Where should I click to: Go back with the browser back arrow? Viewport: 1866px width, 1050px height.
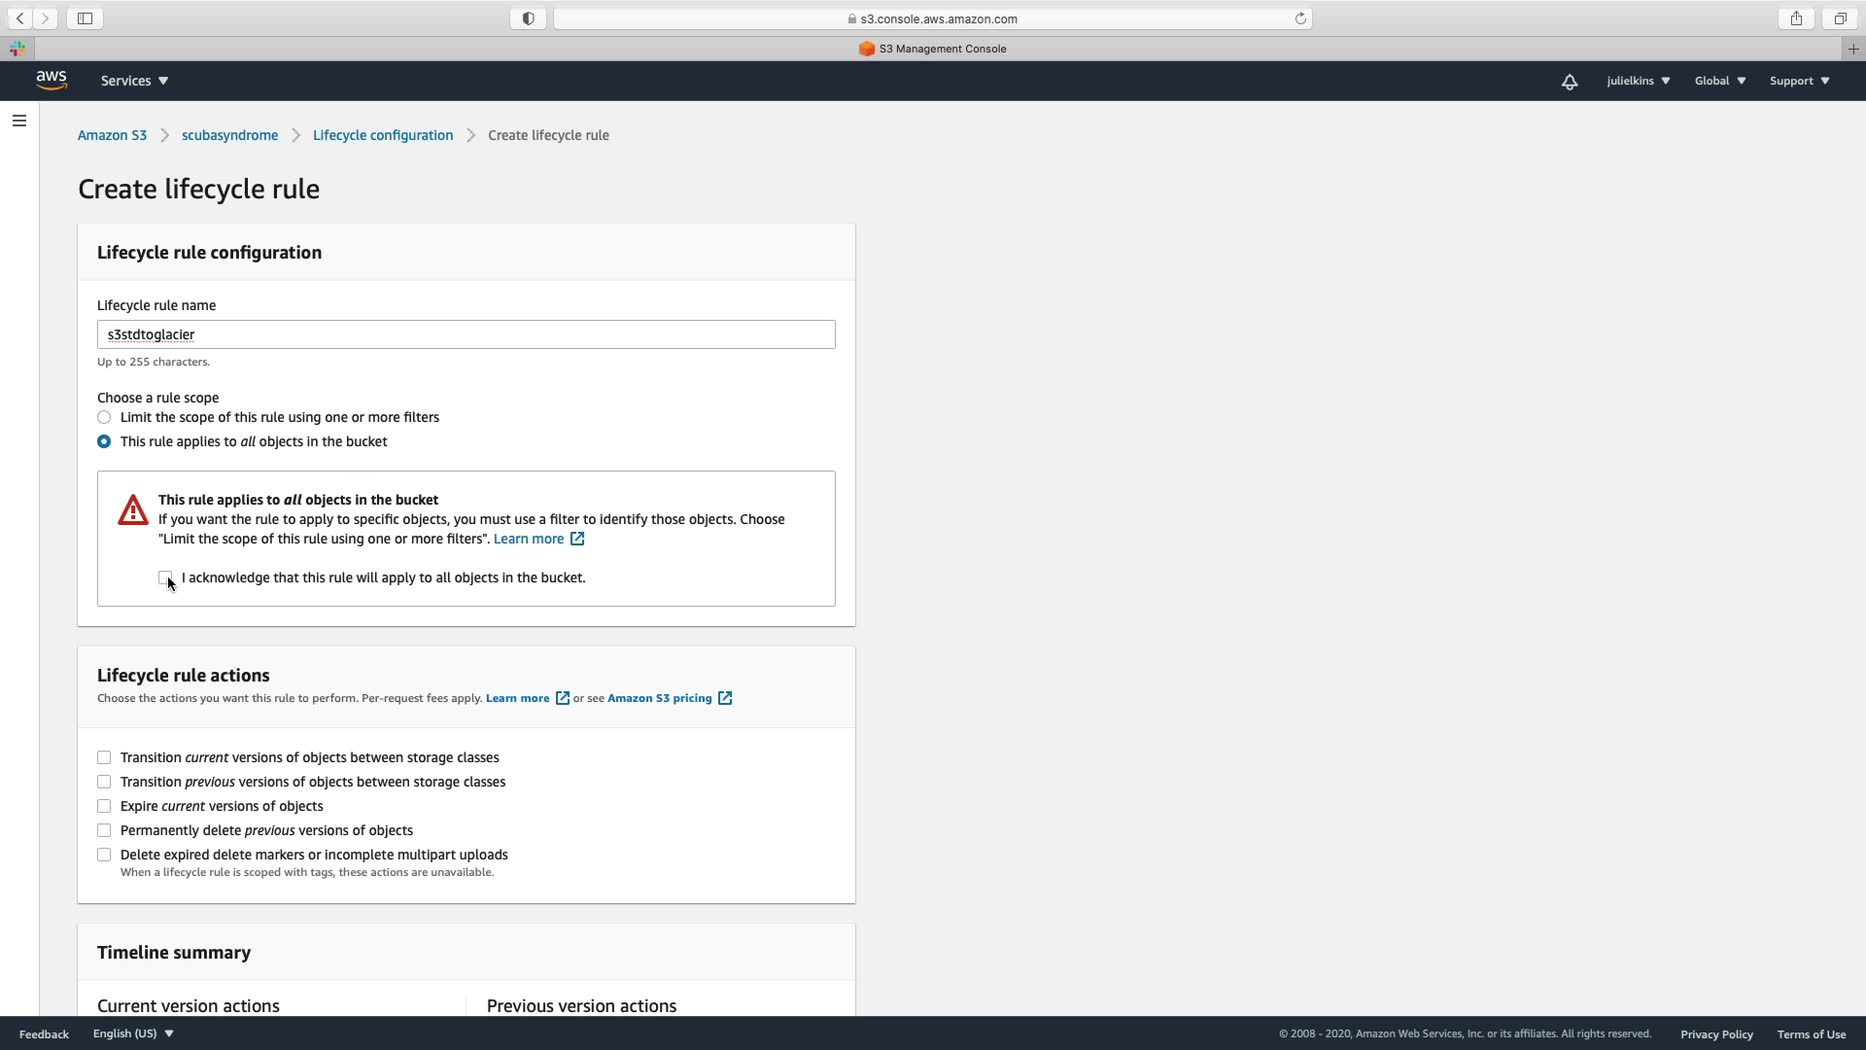click(20, 18)
